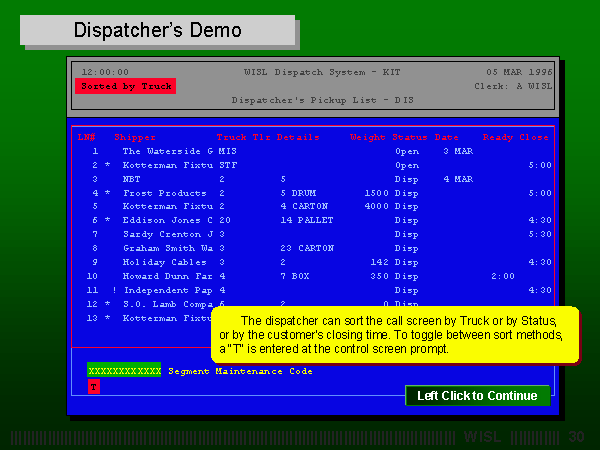Click the Weight column header

pyautogui.click(x=367, y=137)
